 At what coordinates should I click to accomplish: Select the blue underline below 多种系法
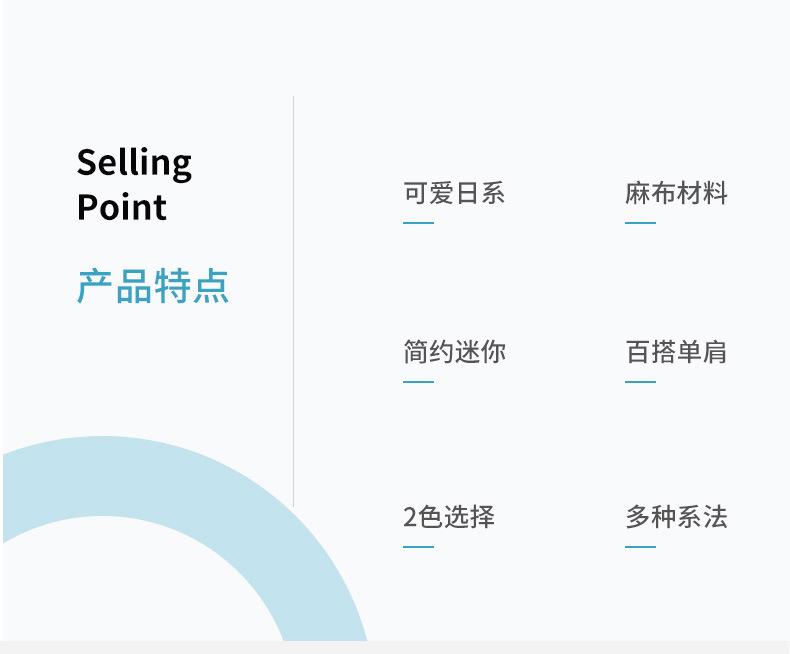(640, 547)
